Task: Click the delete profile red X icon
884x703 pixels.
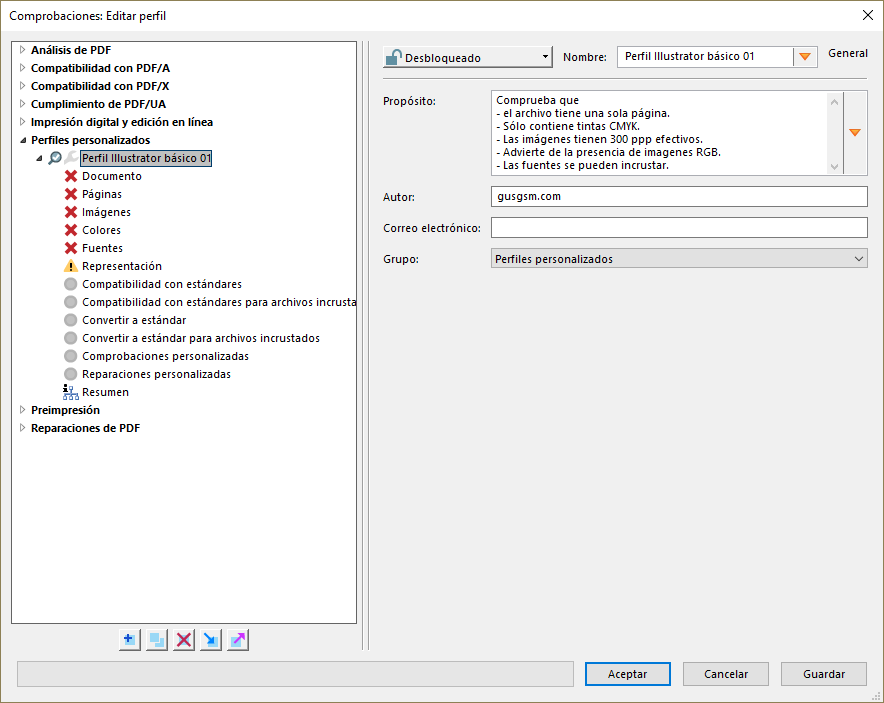Action: [184, 640]
